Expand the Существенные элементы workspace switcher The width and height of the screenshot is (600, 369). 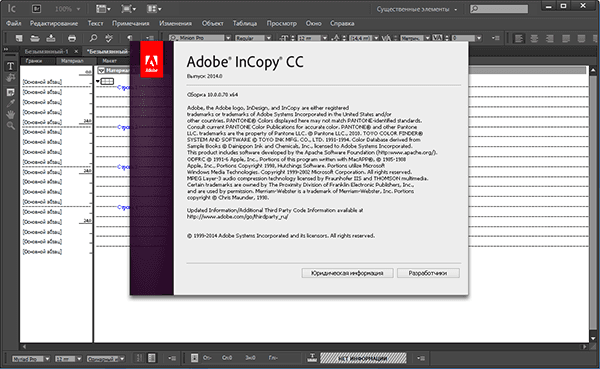click(x=417, y=9)
